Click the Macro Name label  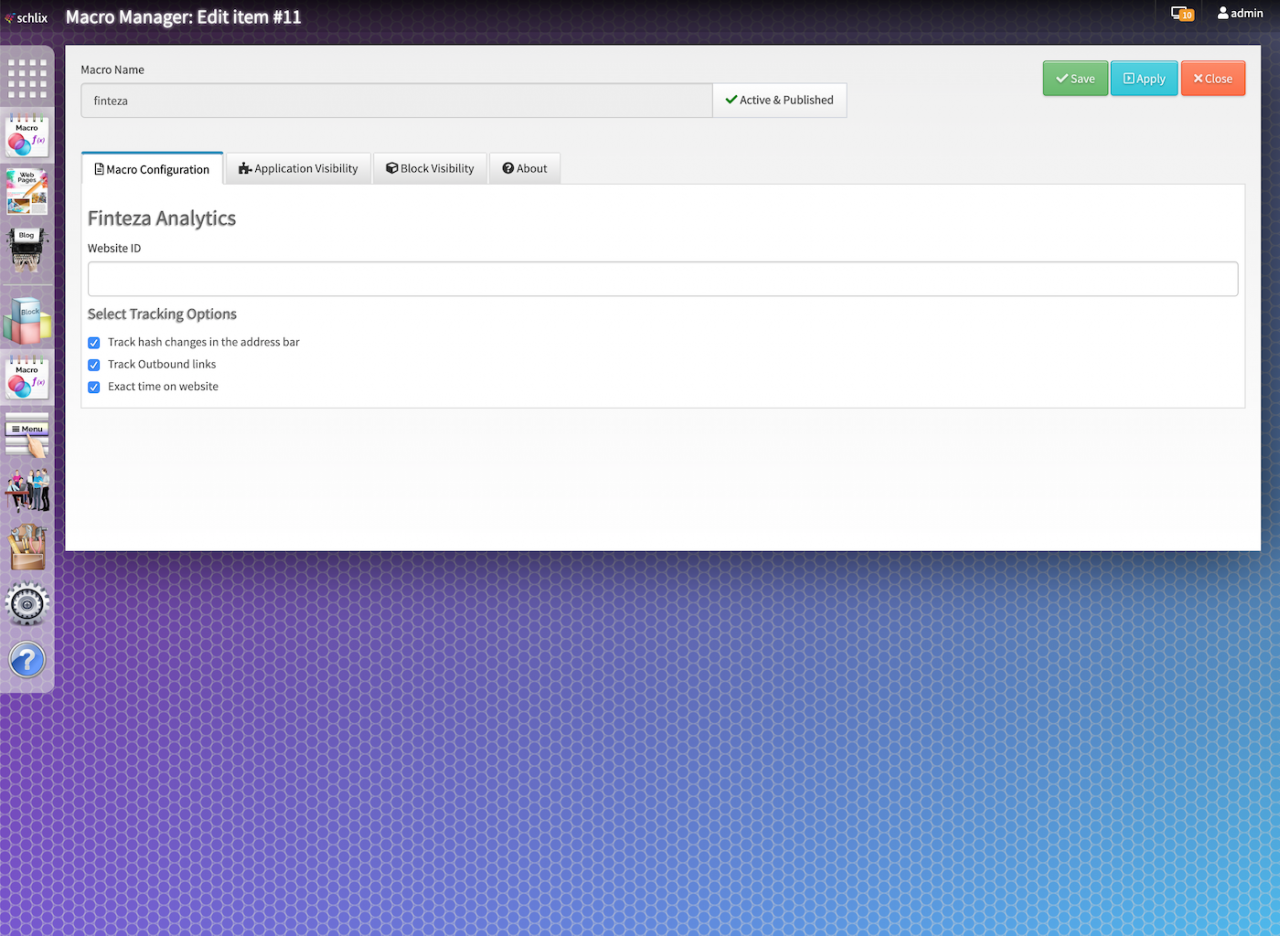click(x=112, y=70)
